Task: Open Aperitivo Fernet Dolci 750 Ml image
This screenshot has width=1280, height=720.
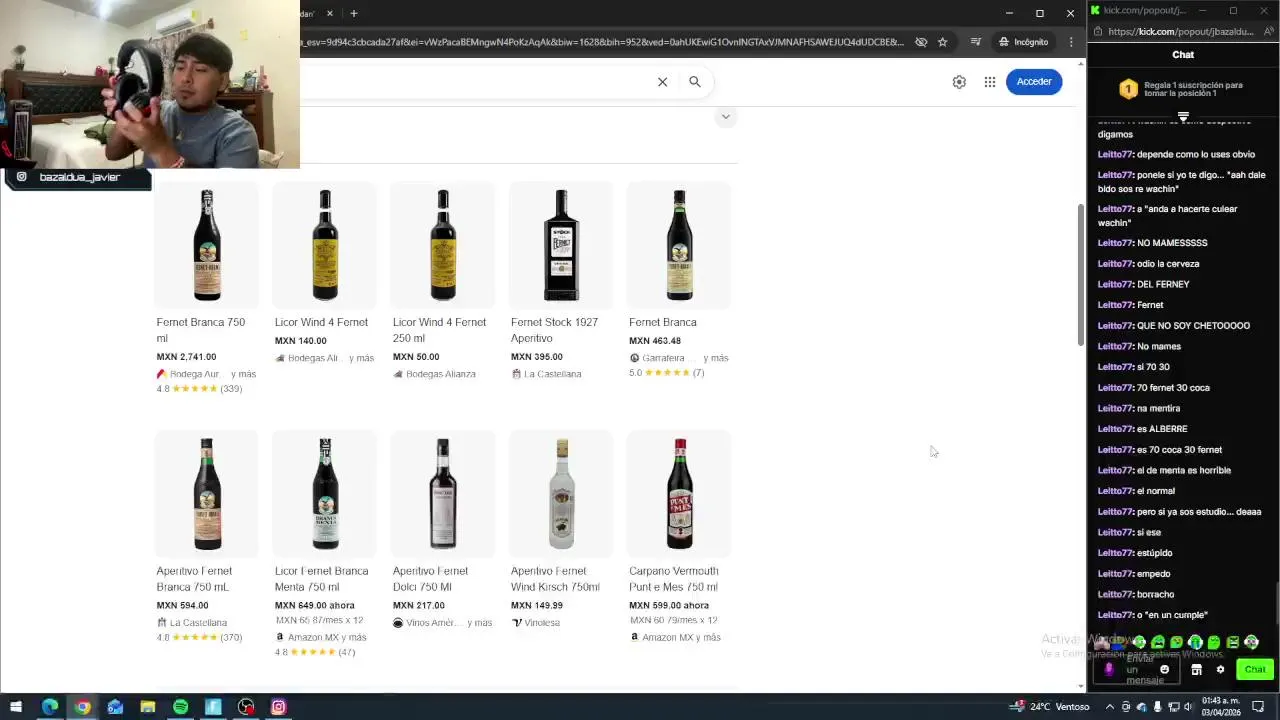Action: point(443,493)
